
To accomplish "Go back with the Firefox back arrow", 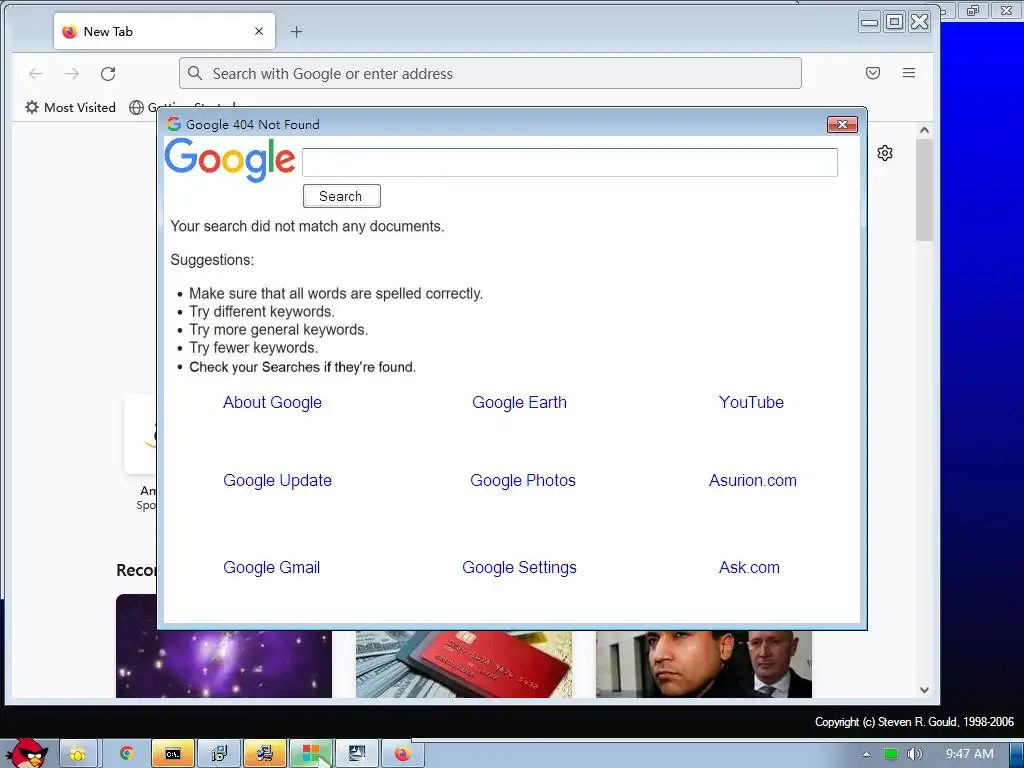I will click(x=36, y=73).
